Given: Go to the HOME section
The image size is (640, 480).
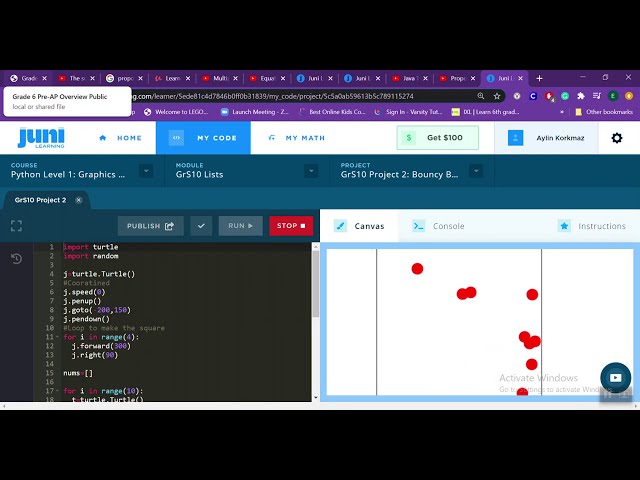Looking at the screenshot, I should 120,138.
